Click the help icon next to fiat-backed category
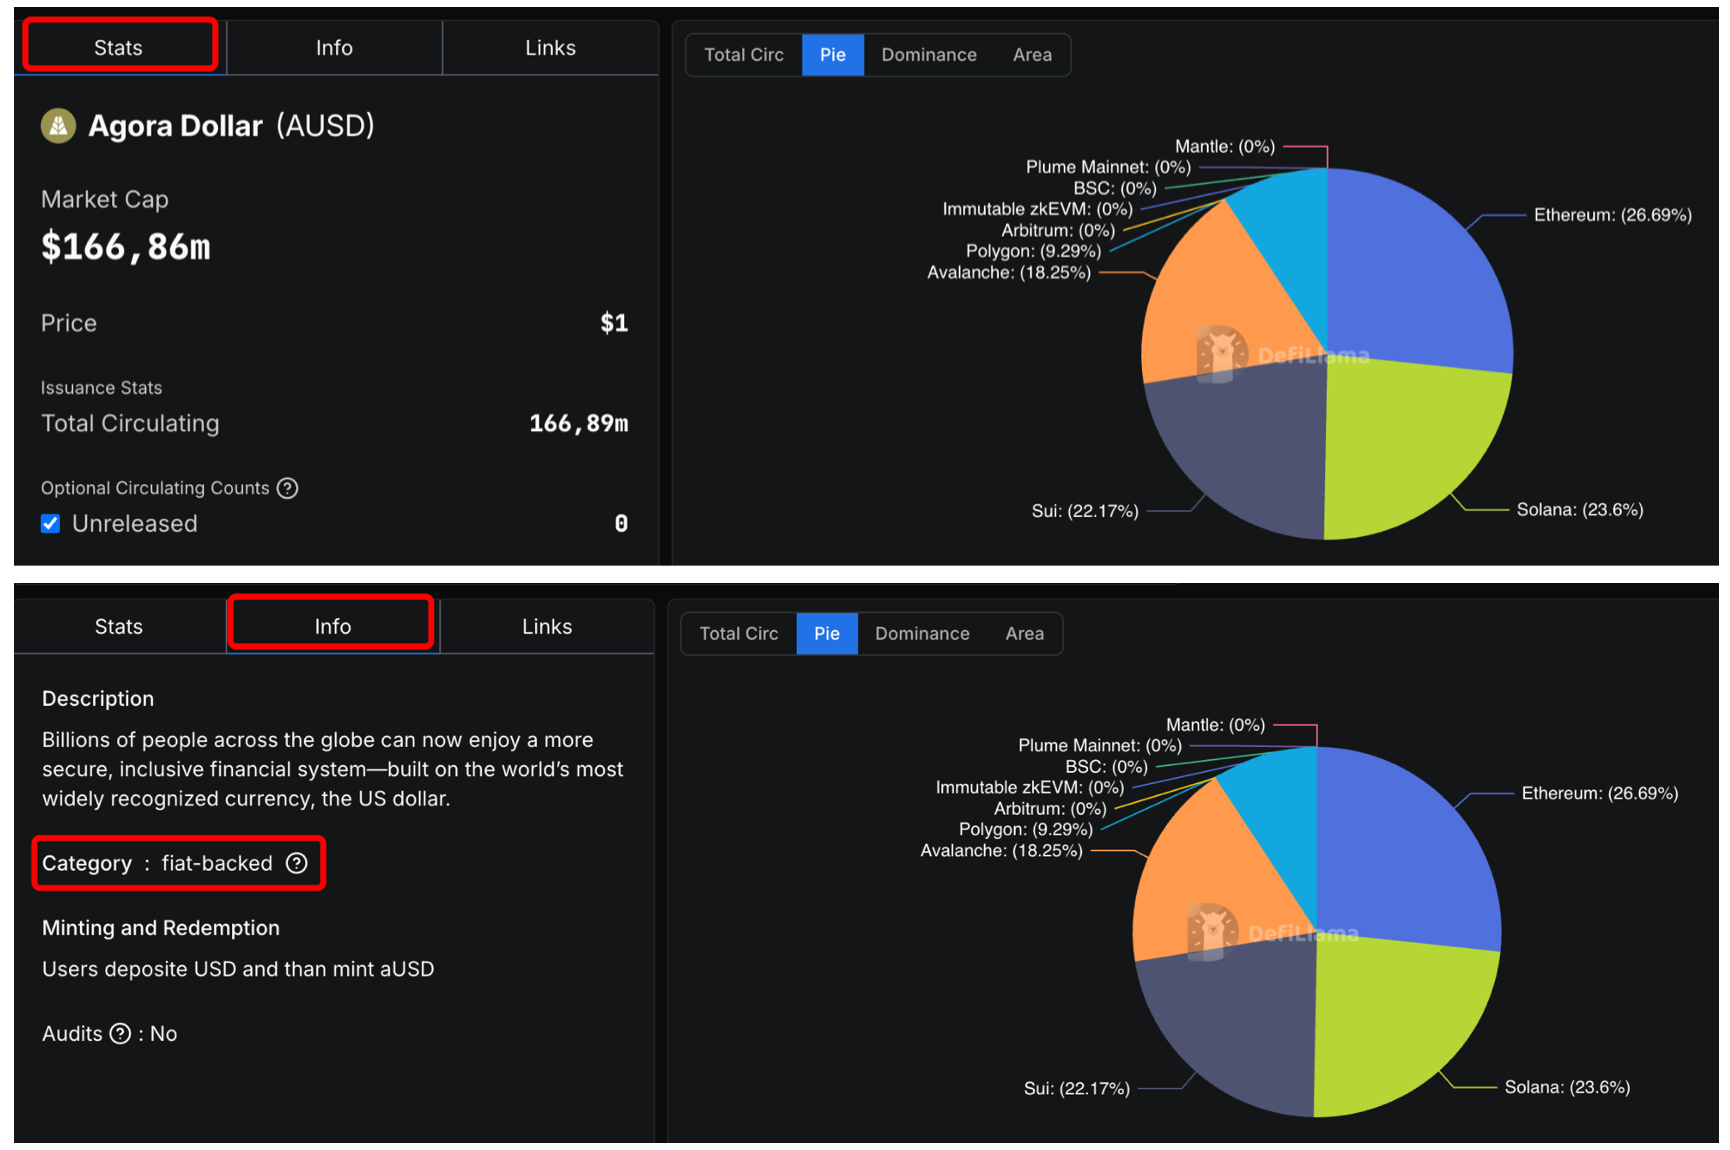 click(x=297, y=863)
